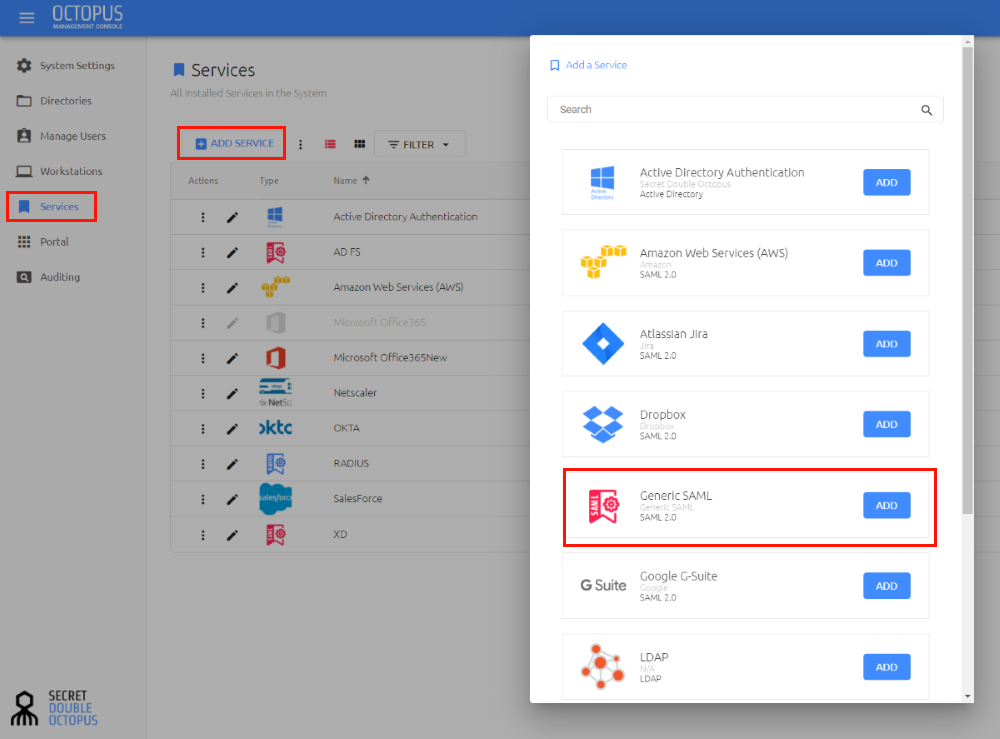Click the Type column header
Viewport: 1000px width, 739px height.
point(268,181)
